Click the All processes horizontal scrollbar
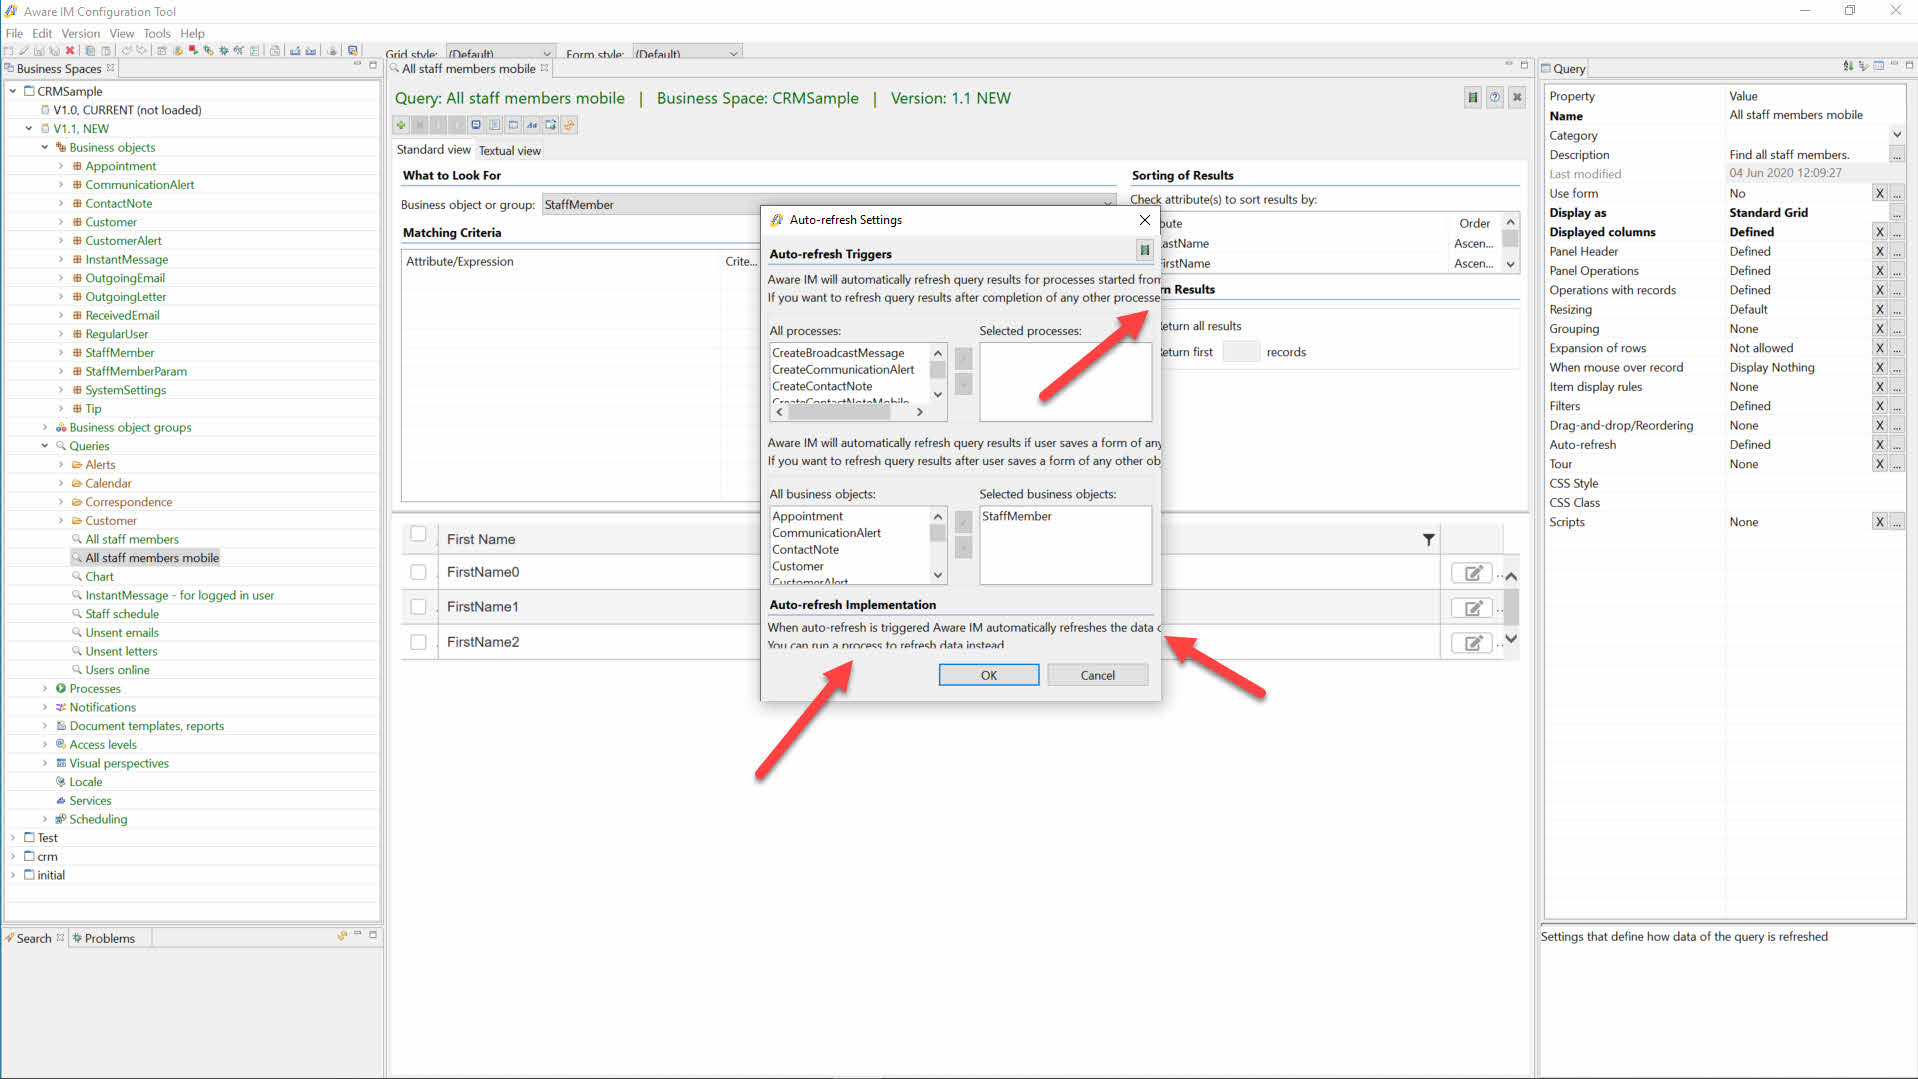This screenshot has height=1079, width=1918. click(x=848, y=412)
